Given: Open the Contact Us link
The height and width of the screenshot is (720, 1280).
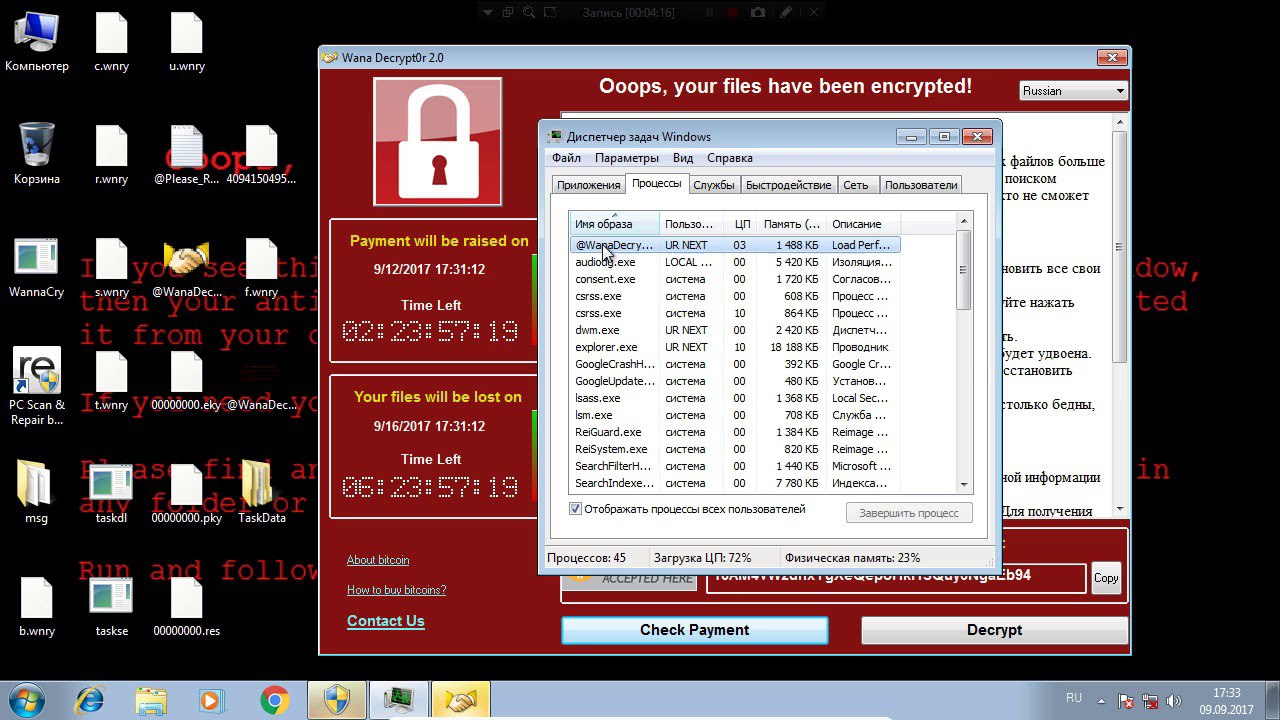Looking at the screenshot, I should (x=386, y=621).
